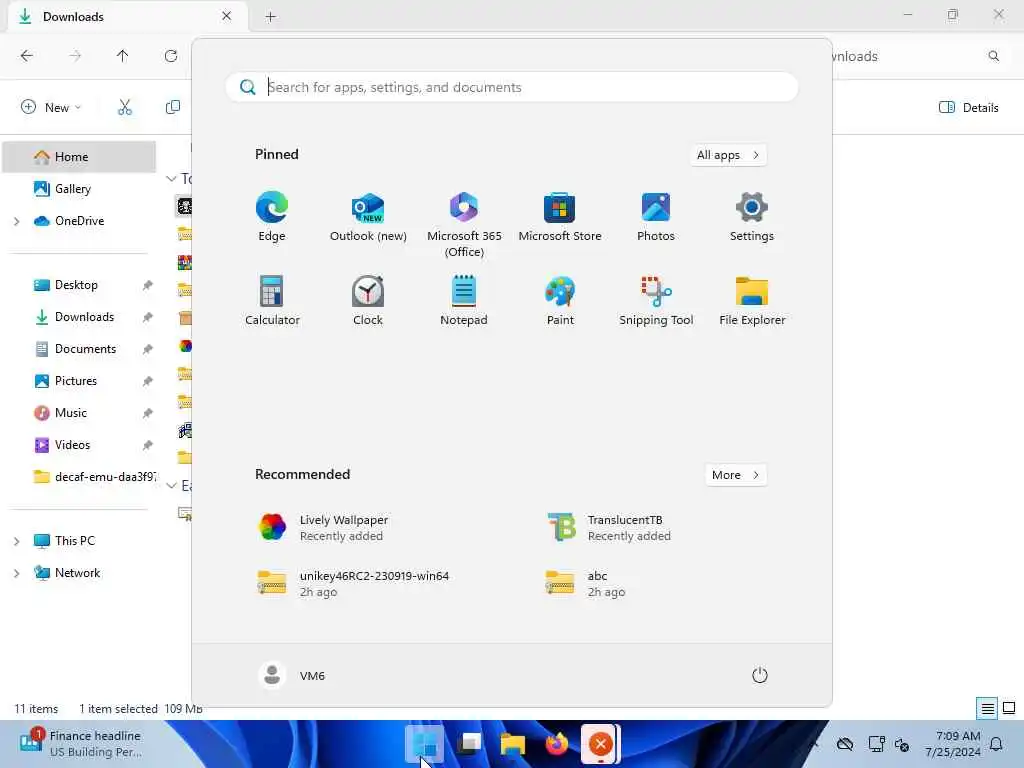Focus the Start menu search box

coord(512,87)
